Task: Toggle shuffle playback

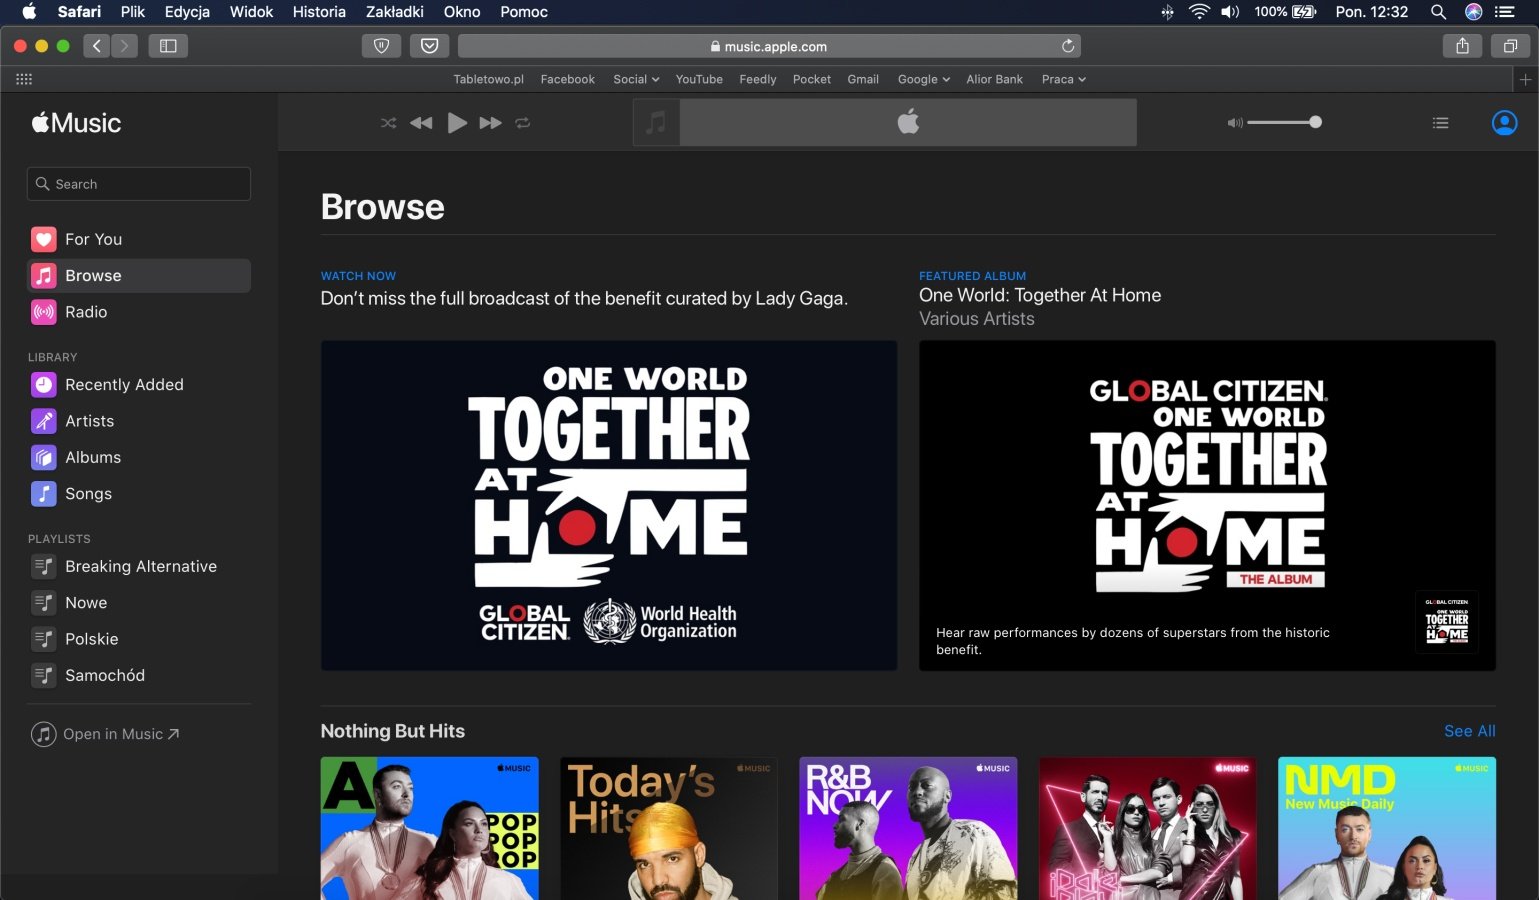Action: [389, 123]
